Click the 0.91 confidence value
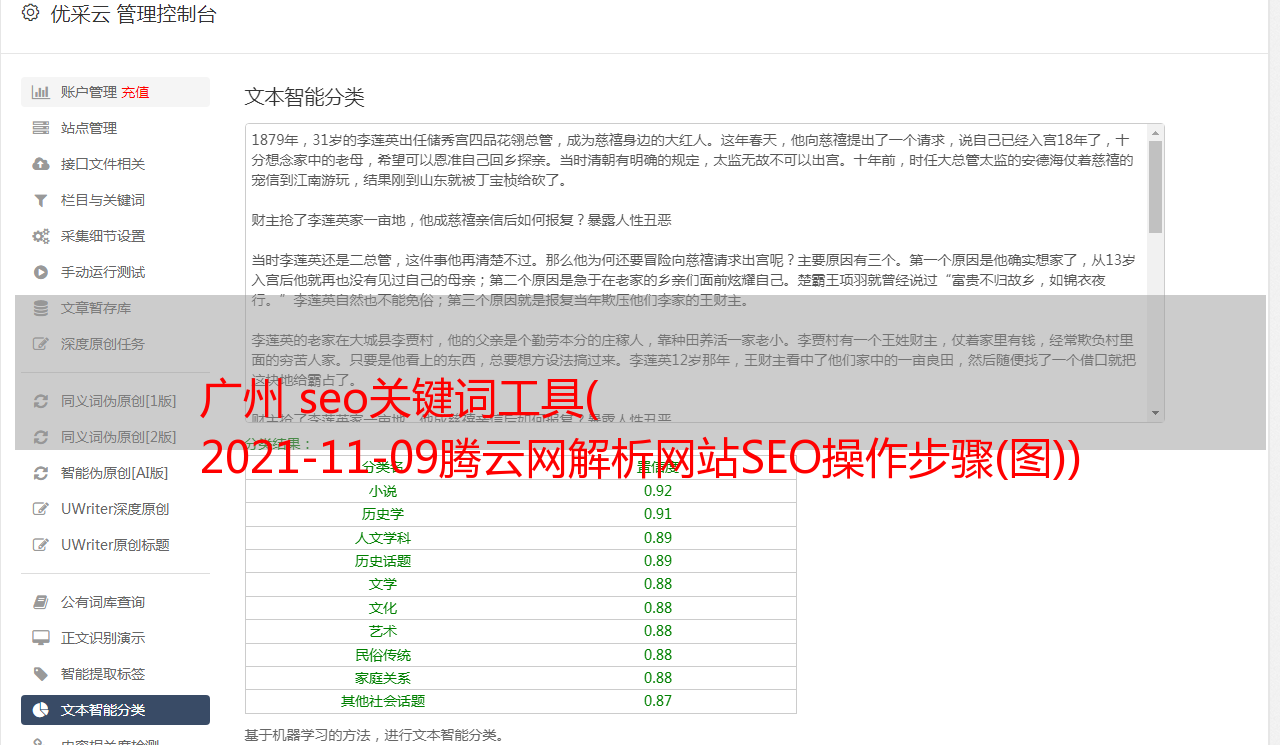Screen dimensions: 1280x745 coord(658,514)
